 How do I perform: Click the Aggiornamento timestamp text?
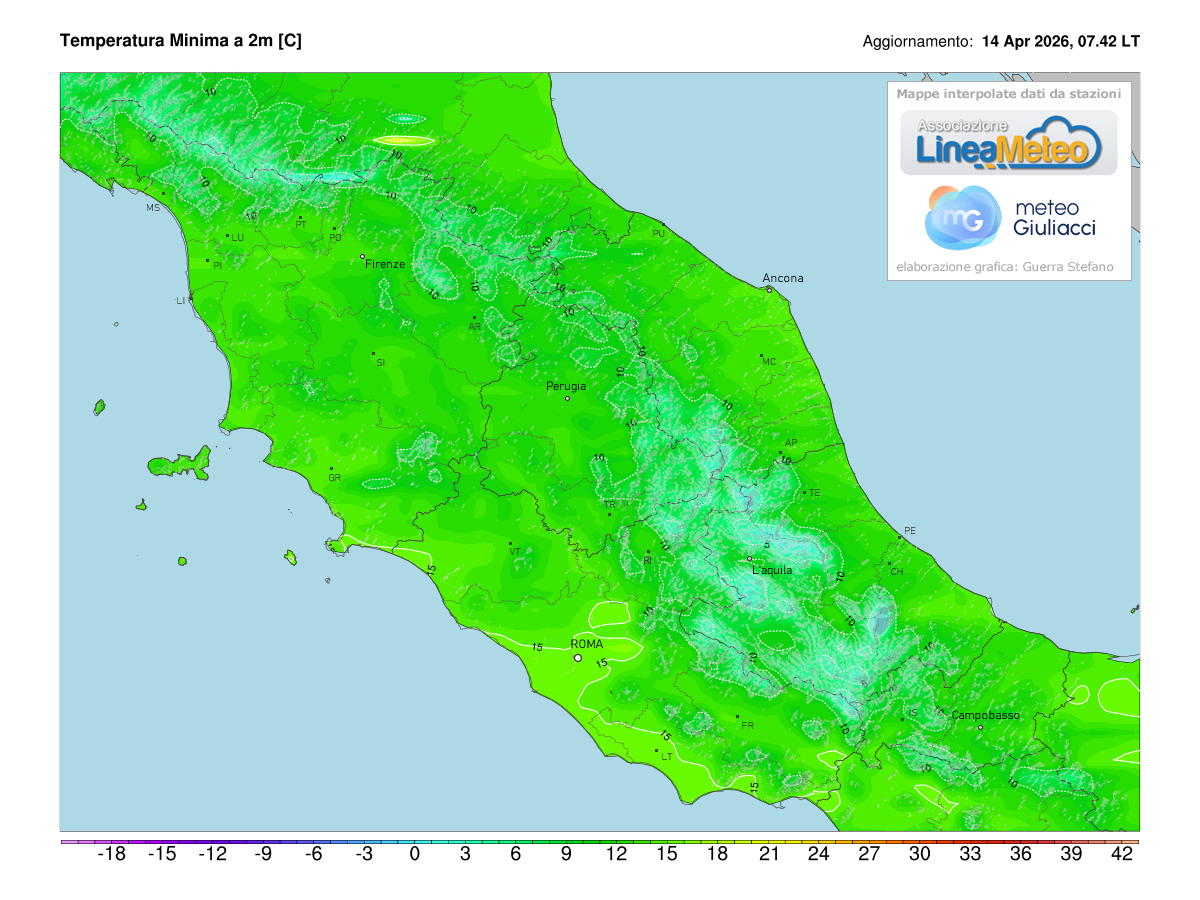[x=1000, y=42]
